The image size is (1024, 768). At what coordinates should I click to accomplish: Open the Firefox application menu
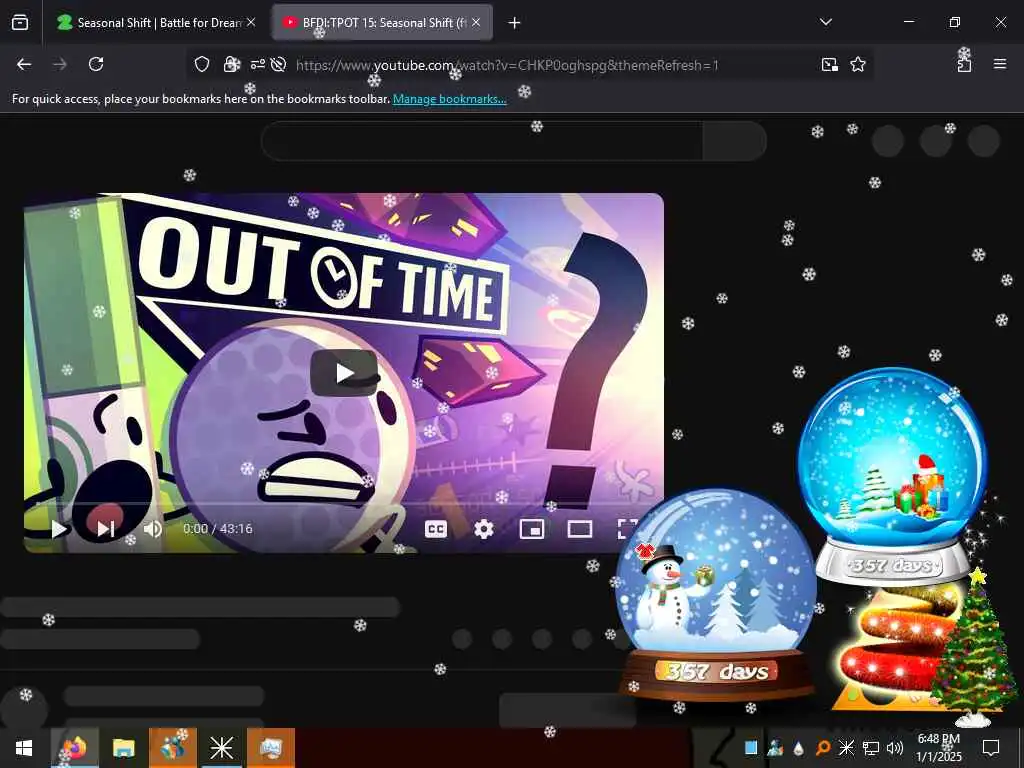pos(999,64)
